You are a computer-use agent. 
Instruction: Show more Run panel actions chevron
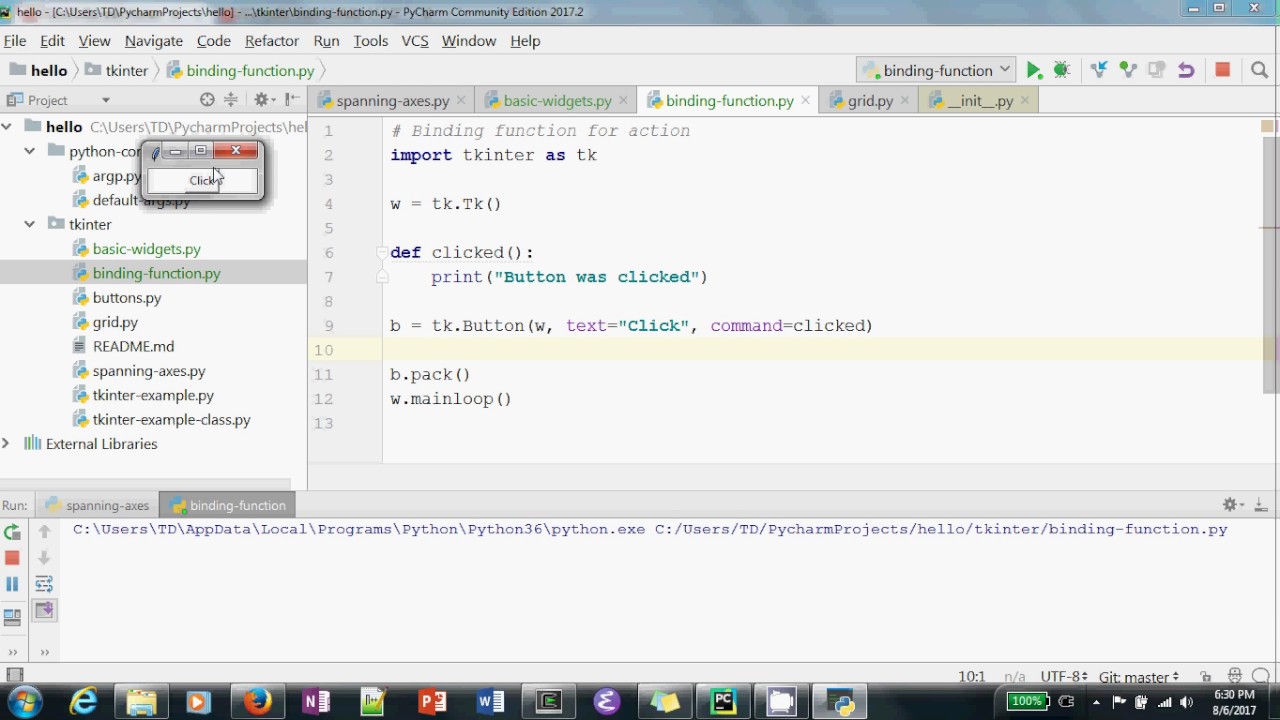click(12, 652)
